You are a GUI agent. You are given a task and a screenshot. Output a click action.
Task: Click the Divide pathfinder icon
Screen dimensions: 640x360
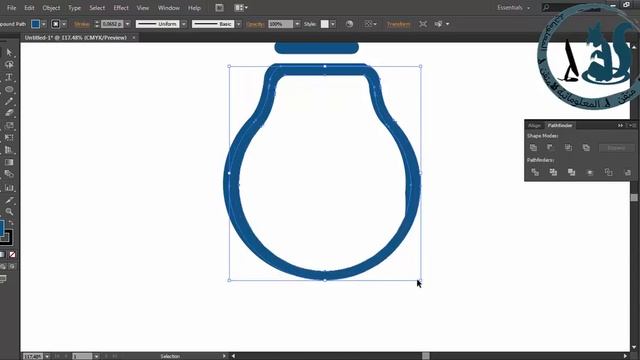point(535,172)
